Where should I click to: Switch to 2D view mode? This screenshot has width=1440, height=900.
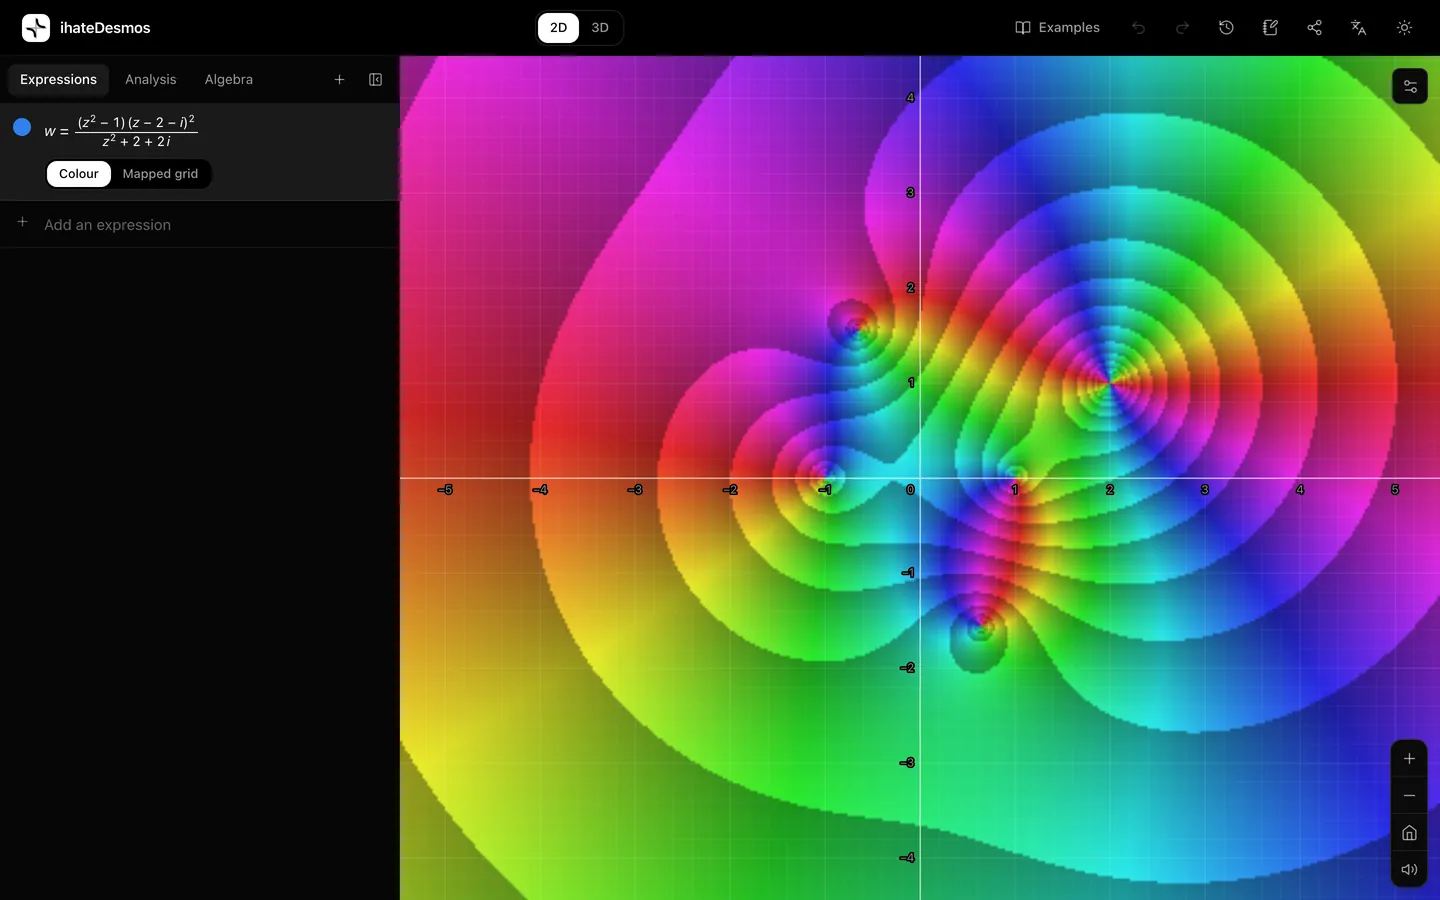coord(558,28)
